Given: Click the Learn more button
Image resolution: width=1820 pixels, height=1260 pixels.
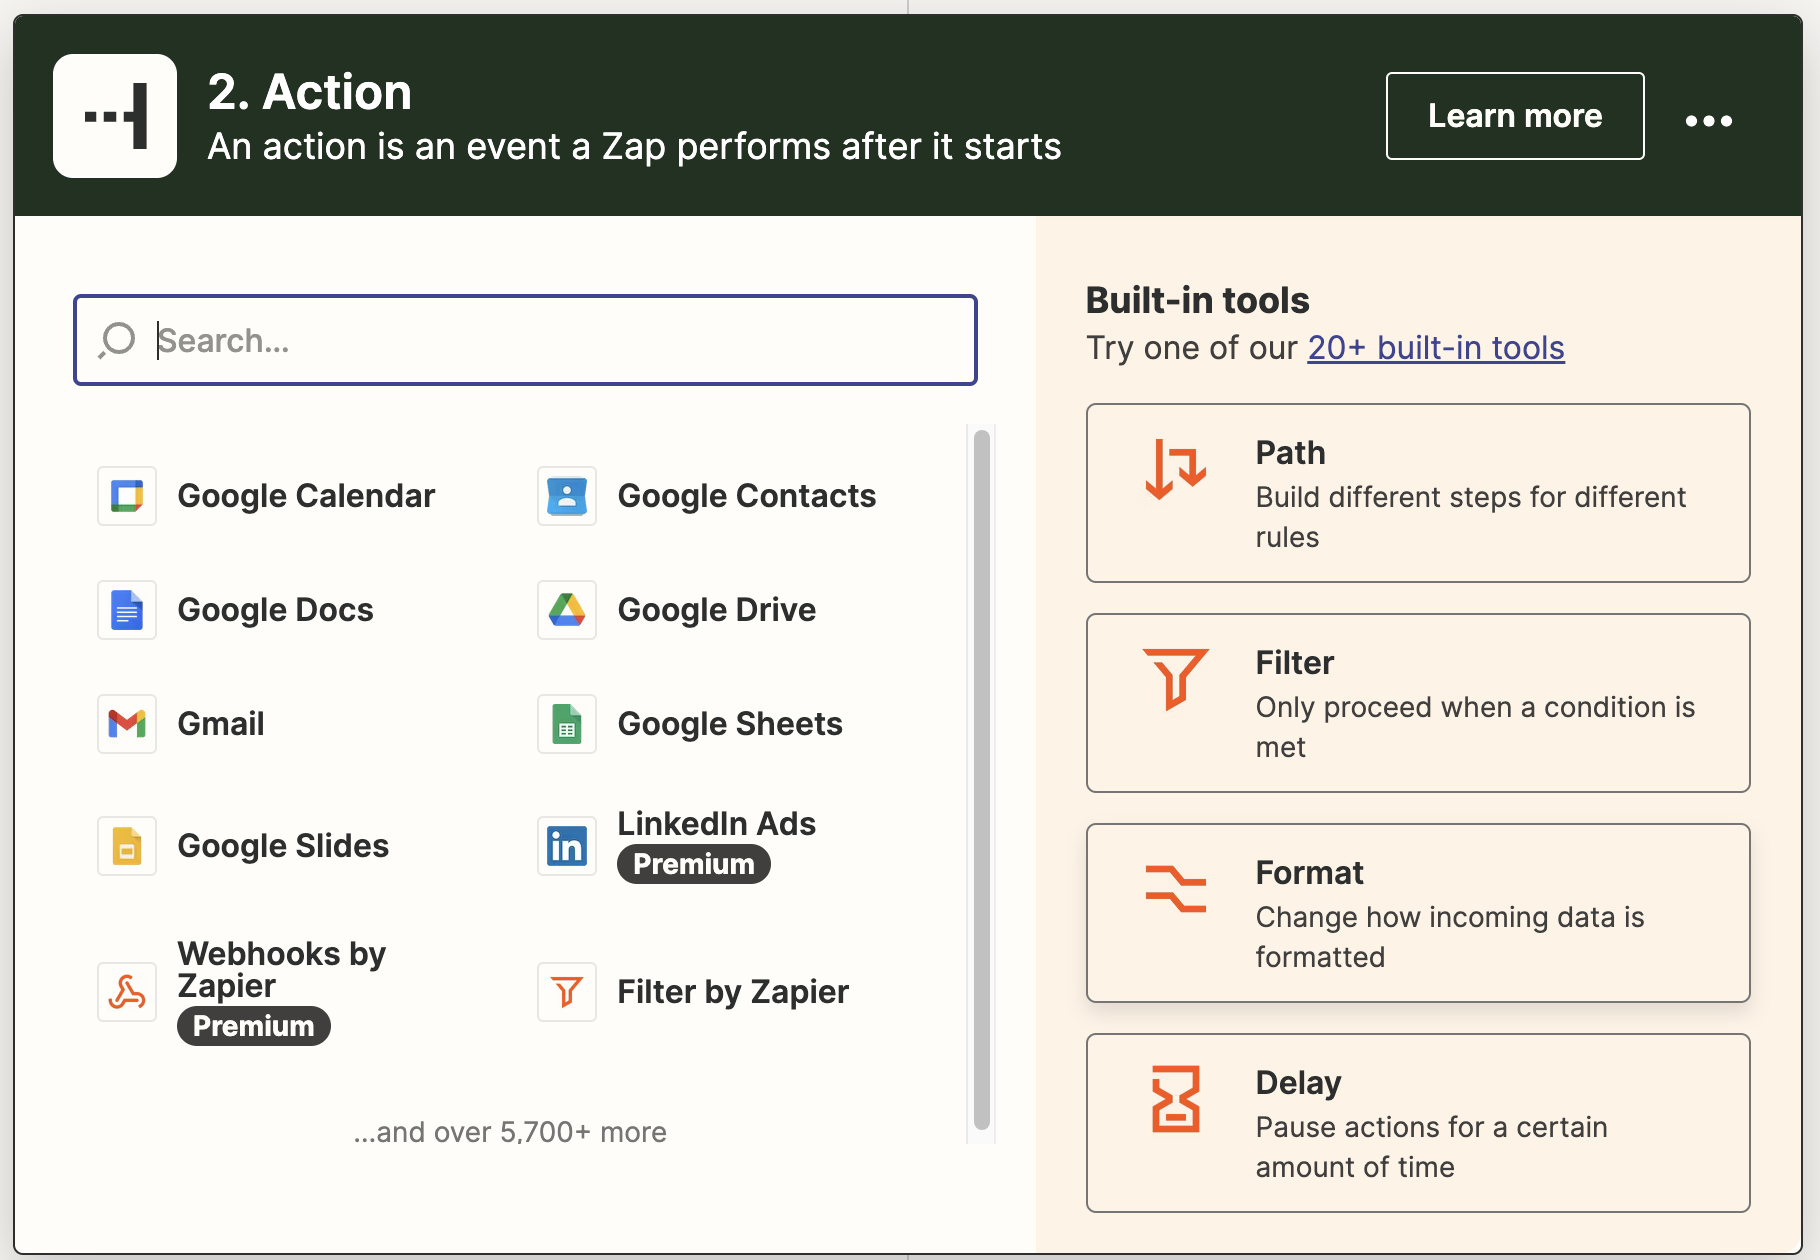Looking at the screenshot, I should [x=1515, y=116].
